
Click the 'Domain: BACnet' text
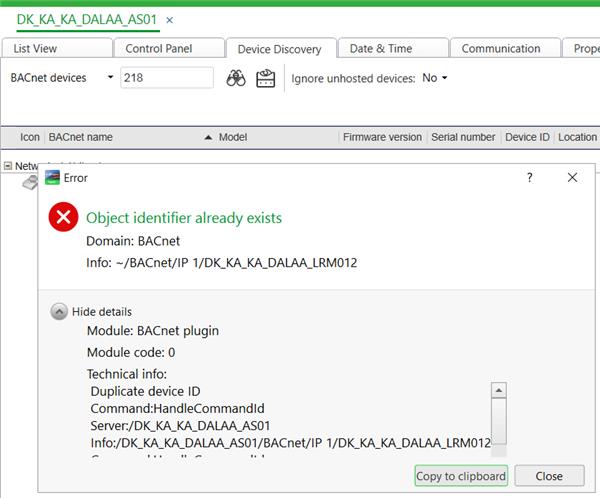[x=133, y=241]
